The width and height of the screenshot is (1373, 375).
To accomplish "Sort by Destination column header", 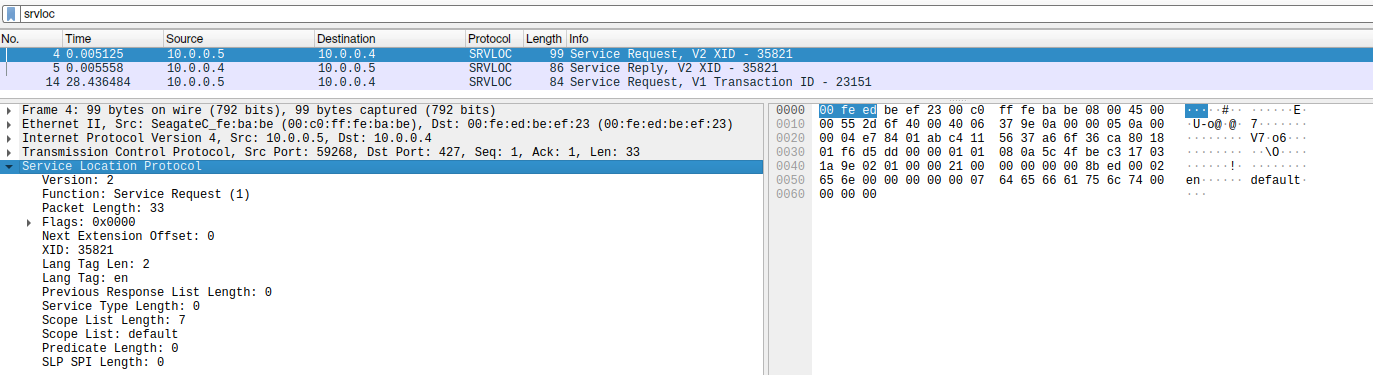I will pos(390,39).
